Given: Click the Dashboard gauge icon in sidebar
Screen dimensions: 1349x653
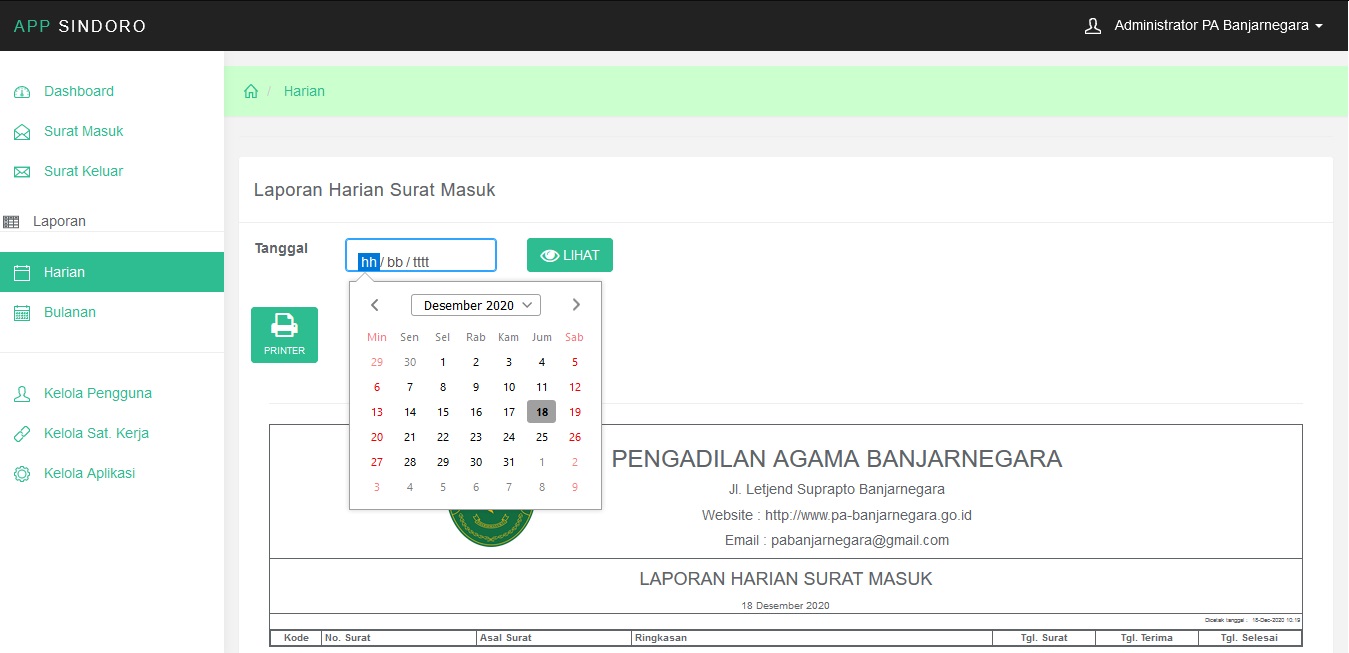Looking at the screenshot, I should tap(22, 92).
